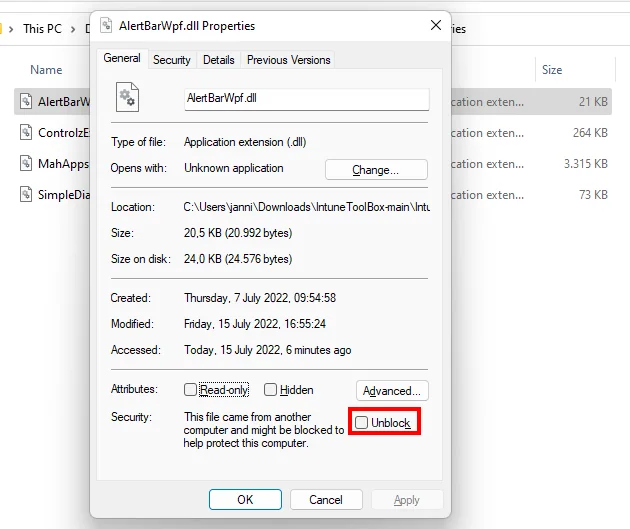Open the Previous Versions tab
This screenshot has width=630, height=529.
coord(288,60)
